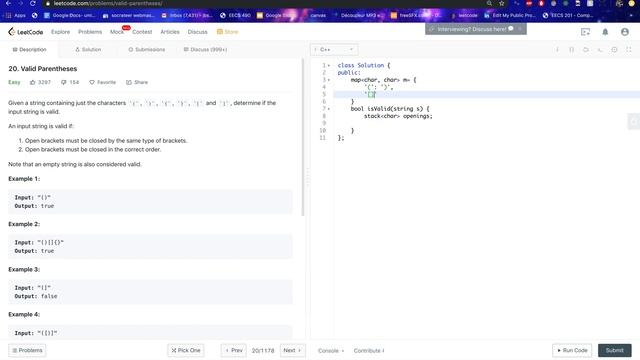The height and width of the screenshot is (360, 640).
Task: Click the thumbs-up like icon
Action: [33, 82]
